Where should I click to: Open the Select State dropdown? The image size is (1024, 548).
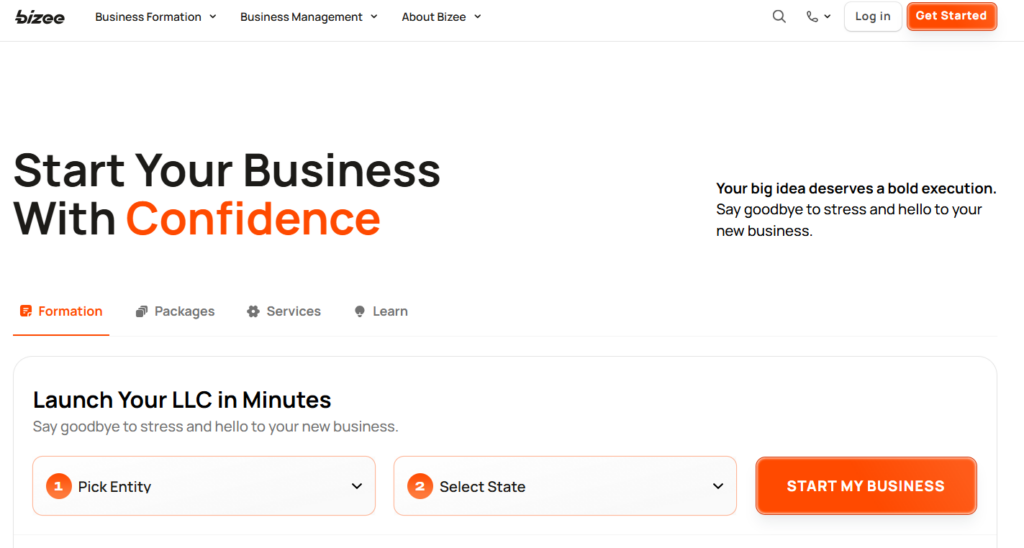click(565, 486)
